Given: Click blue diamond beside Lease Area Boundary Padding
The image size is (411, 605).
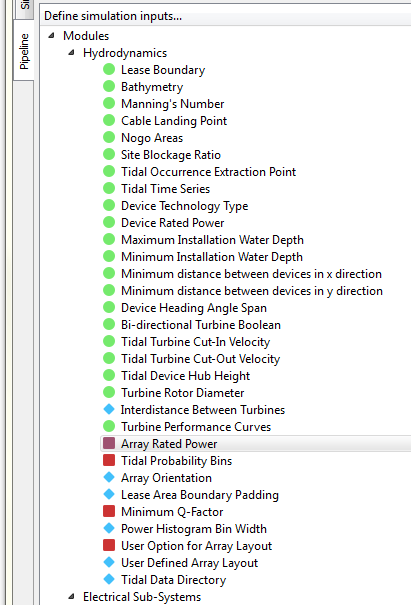Looking at the screenshot, I should [109, 494].
